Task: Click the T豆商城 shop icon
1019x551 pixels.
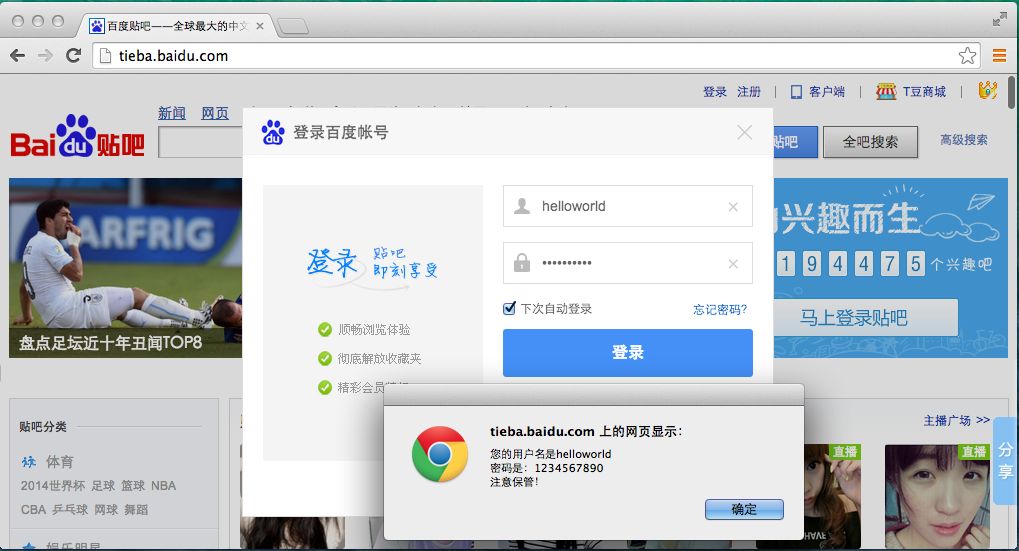Action: tap(885, 92)
